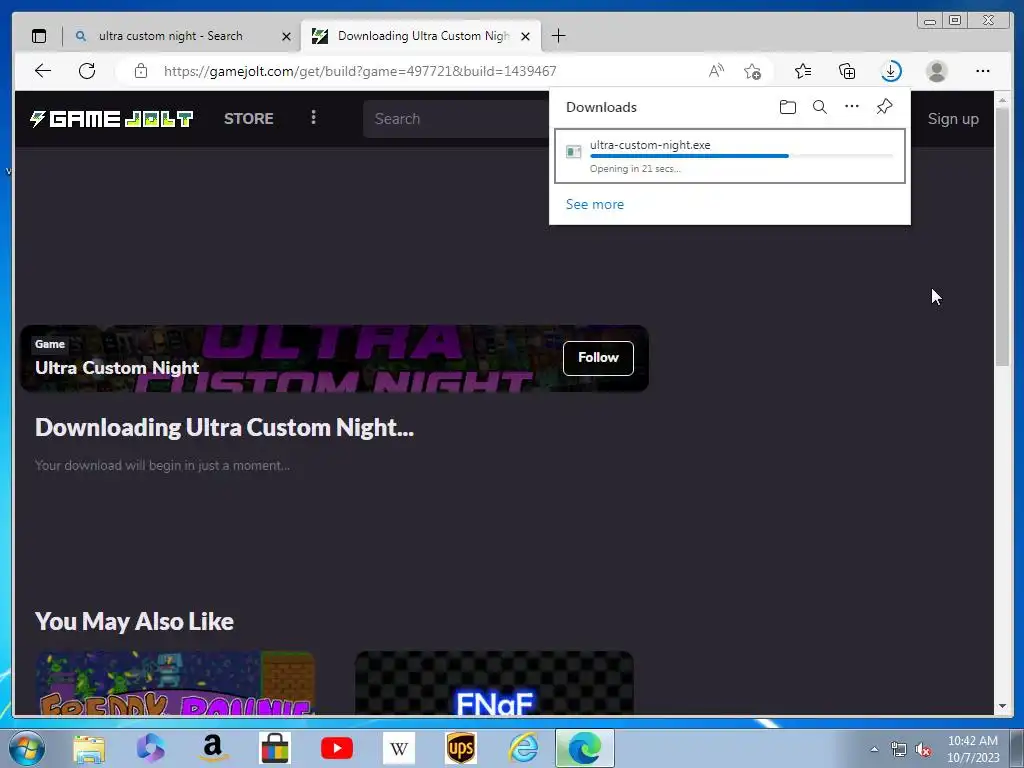Click the browser address bar URL
1024x768 pixels.
(360, 71)
